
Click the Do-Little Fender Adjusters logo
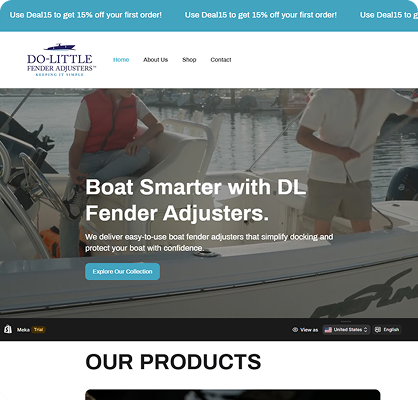61,60
